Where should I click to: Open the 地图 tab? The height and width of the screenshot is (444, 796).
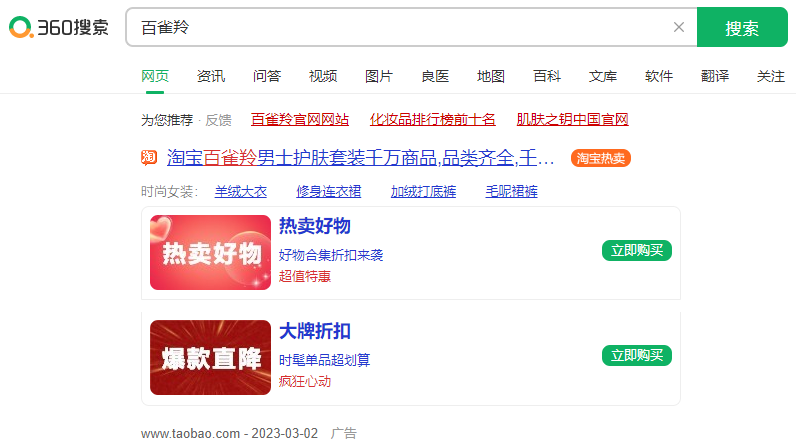pyautogui.click(x=491, y=77)
